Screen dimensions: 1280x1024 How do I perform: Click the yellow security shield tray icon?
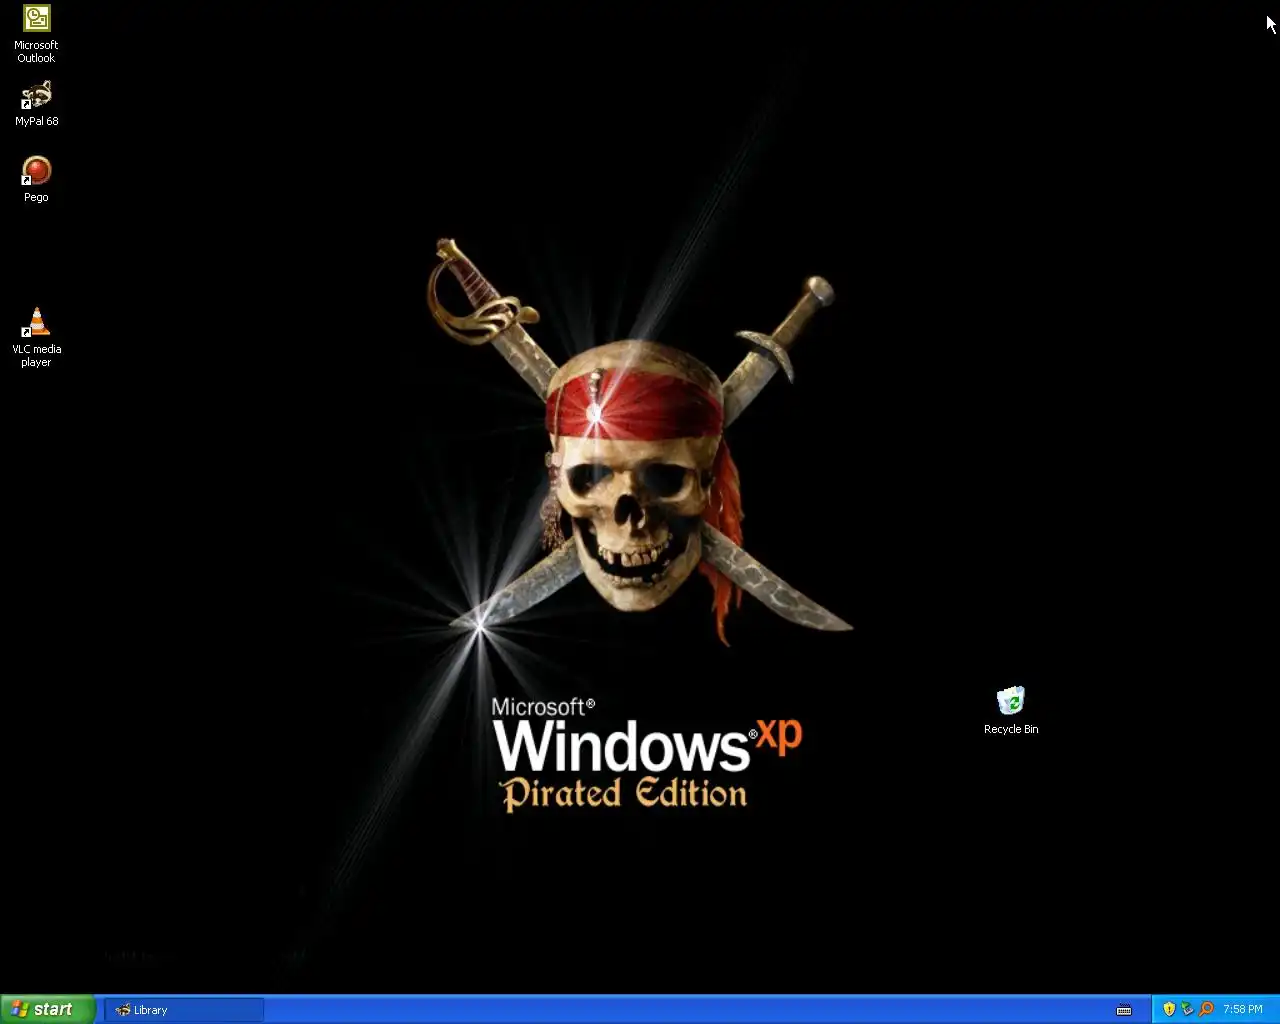(1169, 1009)
